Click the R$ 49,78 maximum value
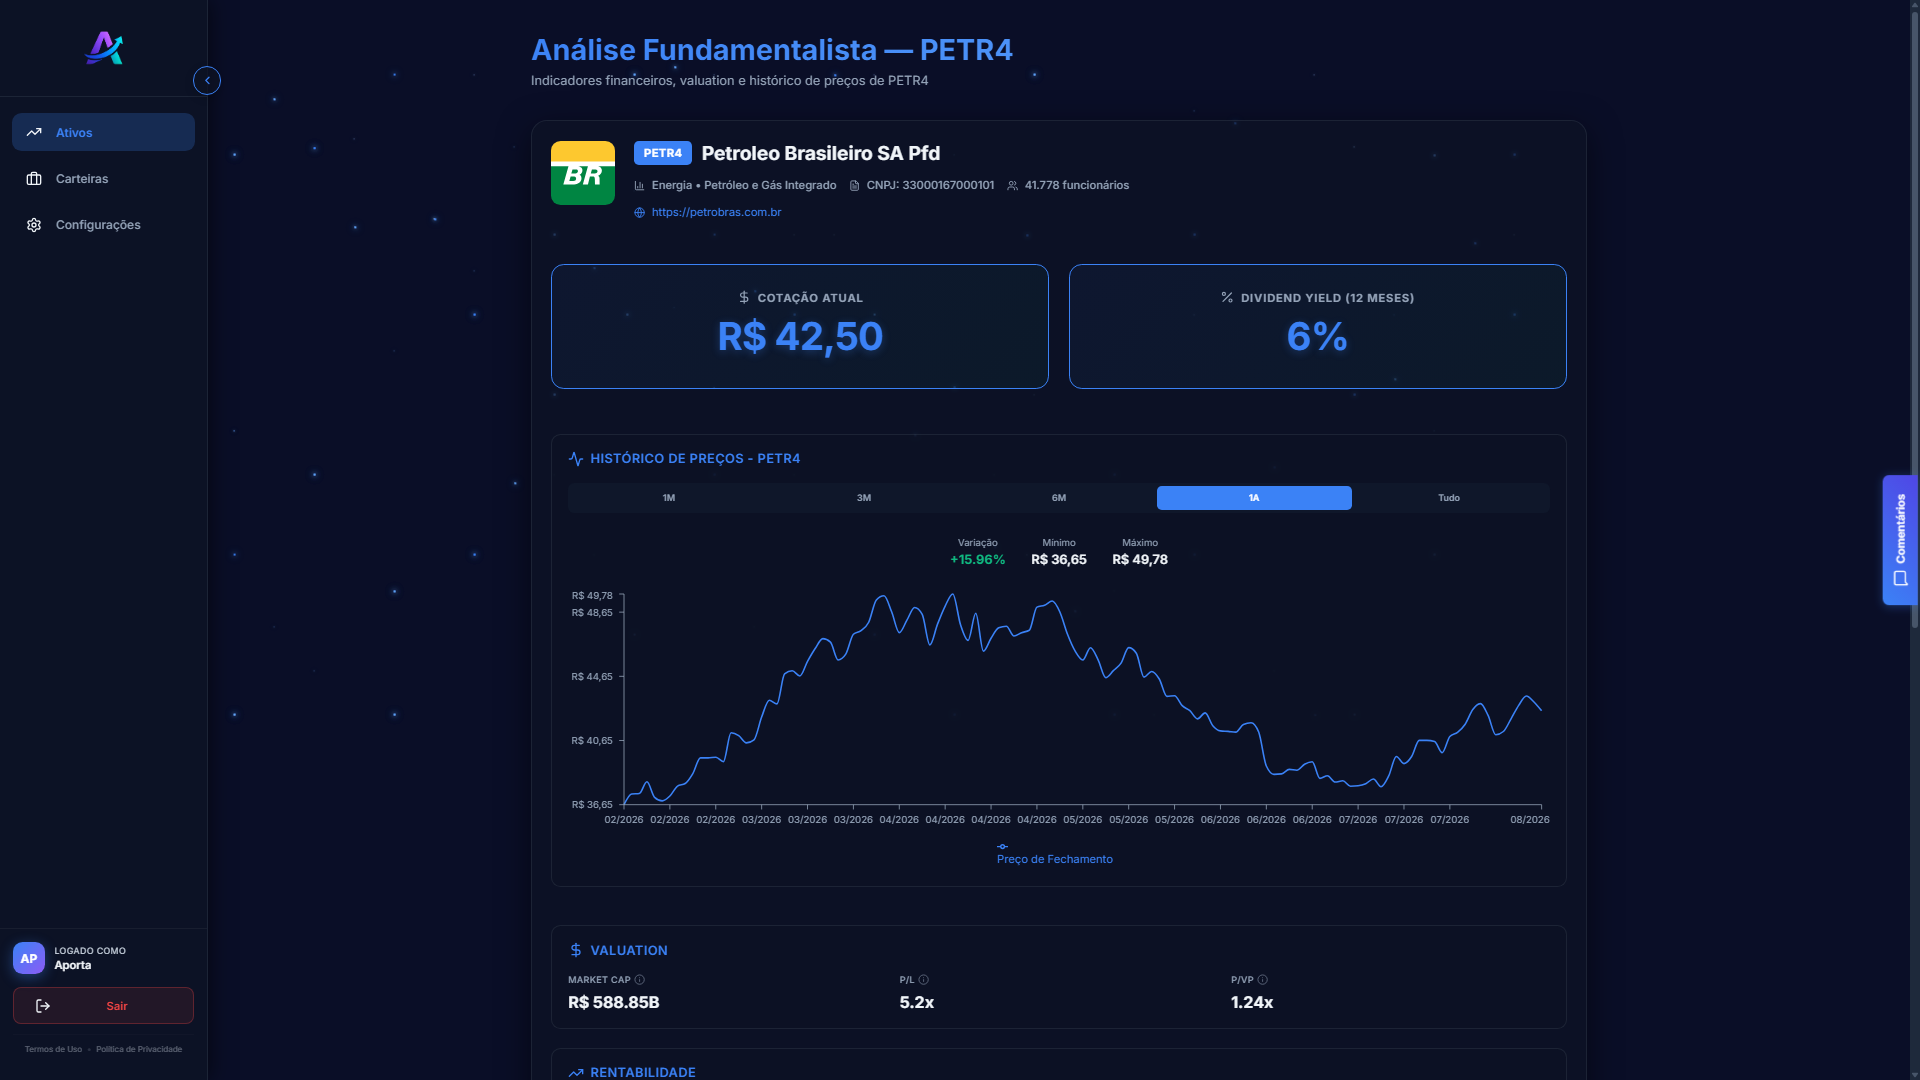The width and height of the screenshot is (1920, 1080). [1140, 560]
